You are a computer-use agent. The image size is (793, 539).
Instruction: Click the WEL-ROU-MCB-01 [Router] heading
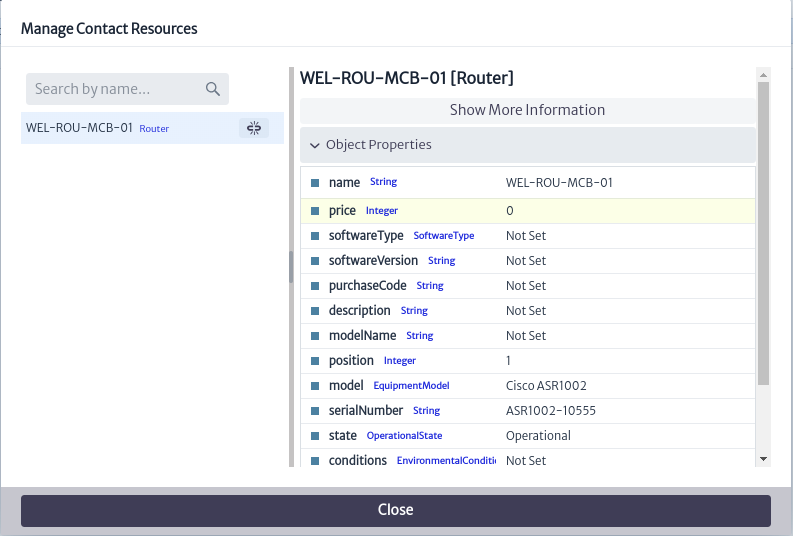[407, 78]
